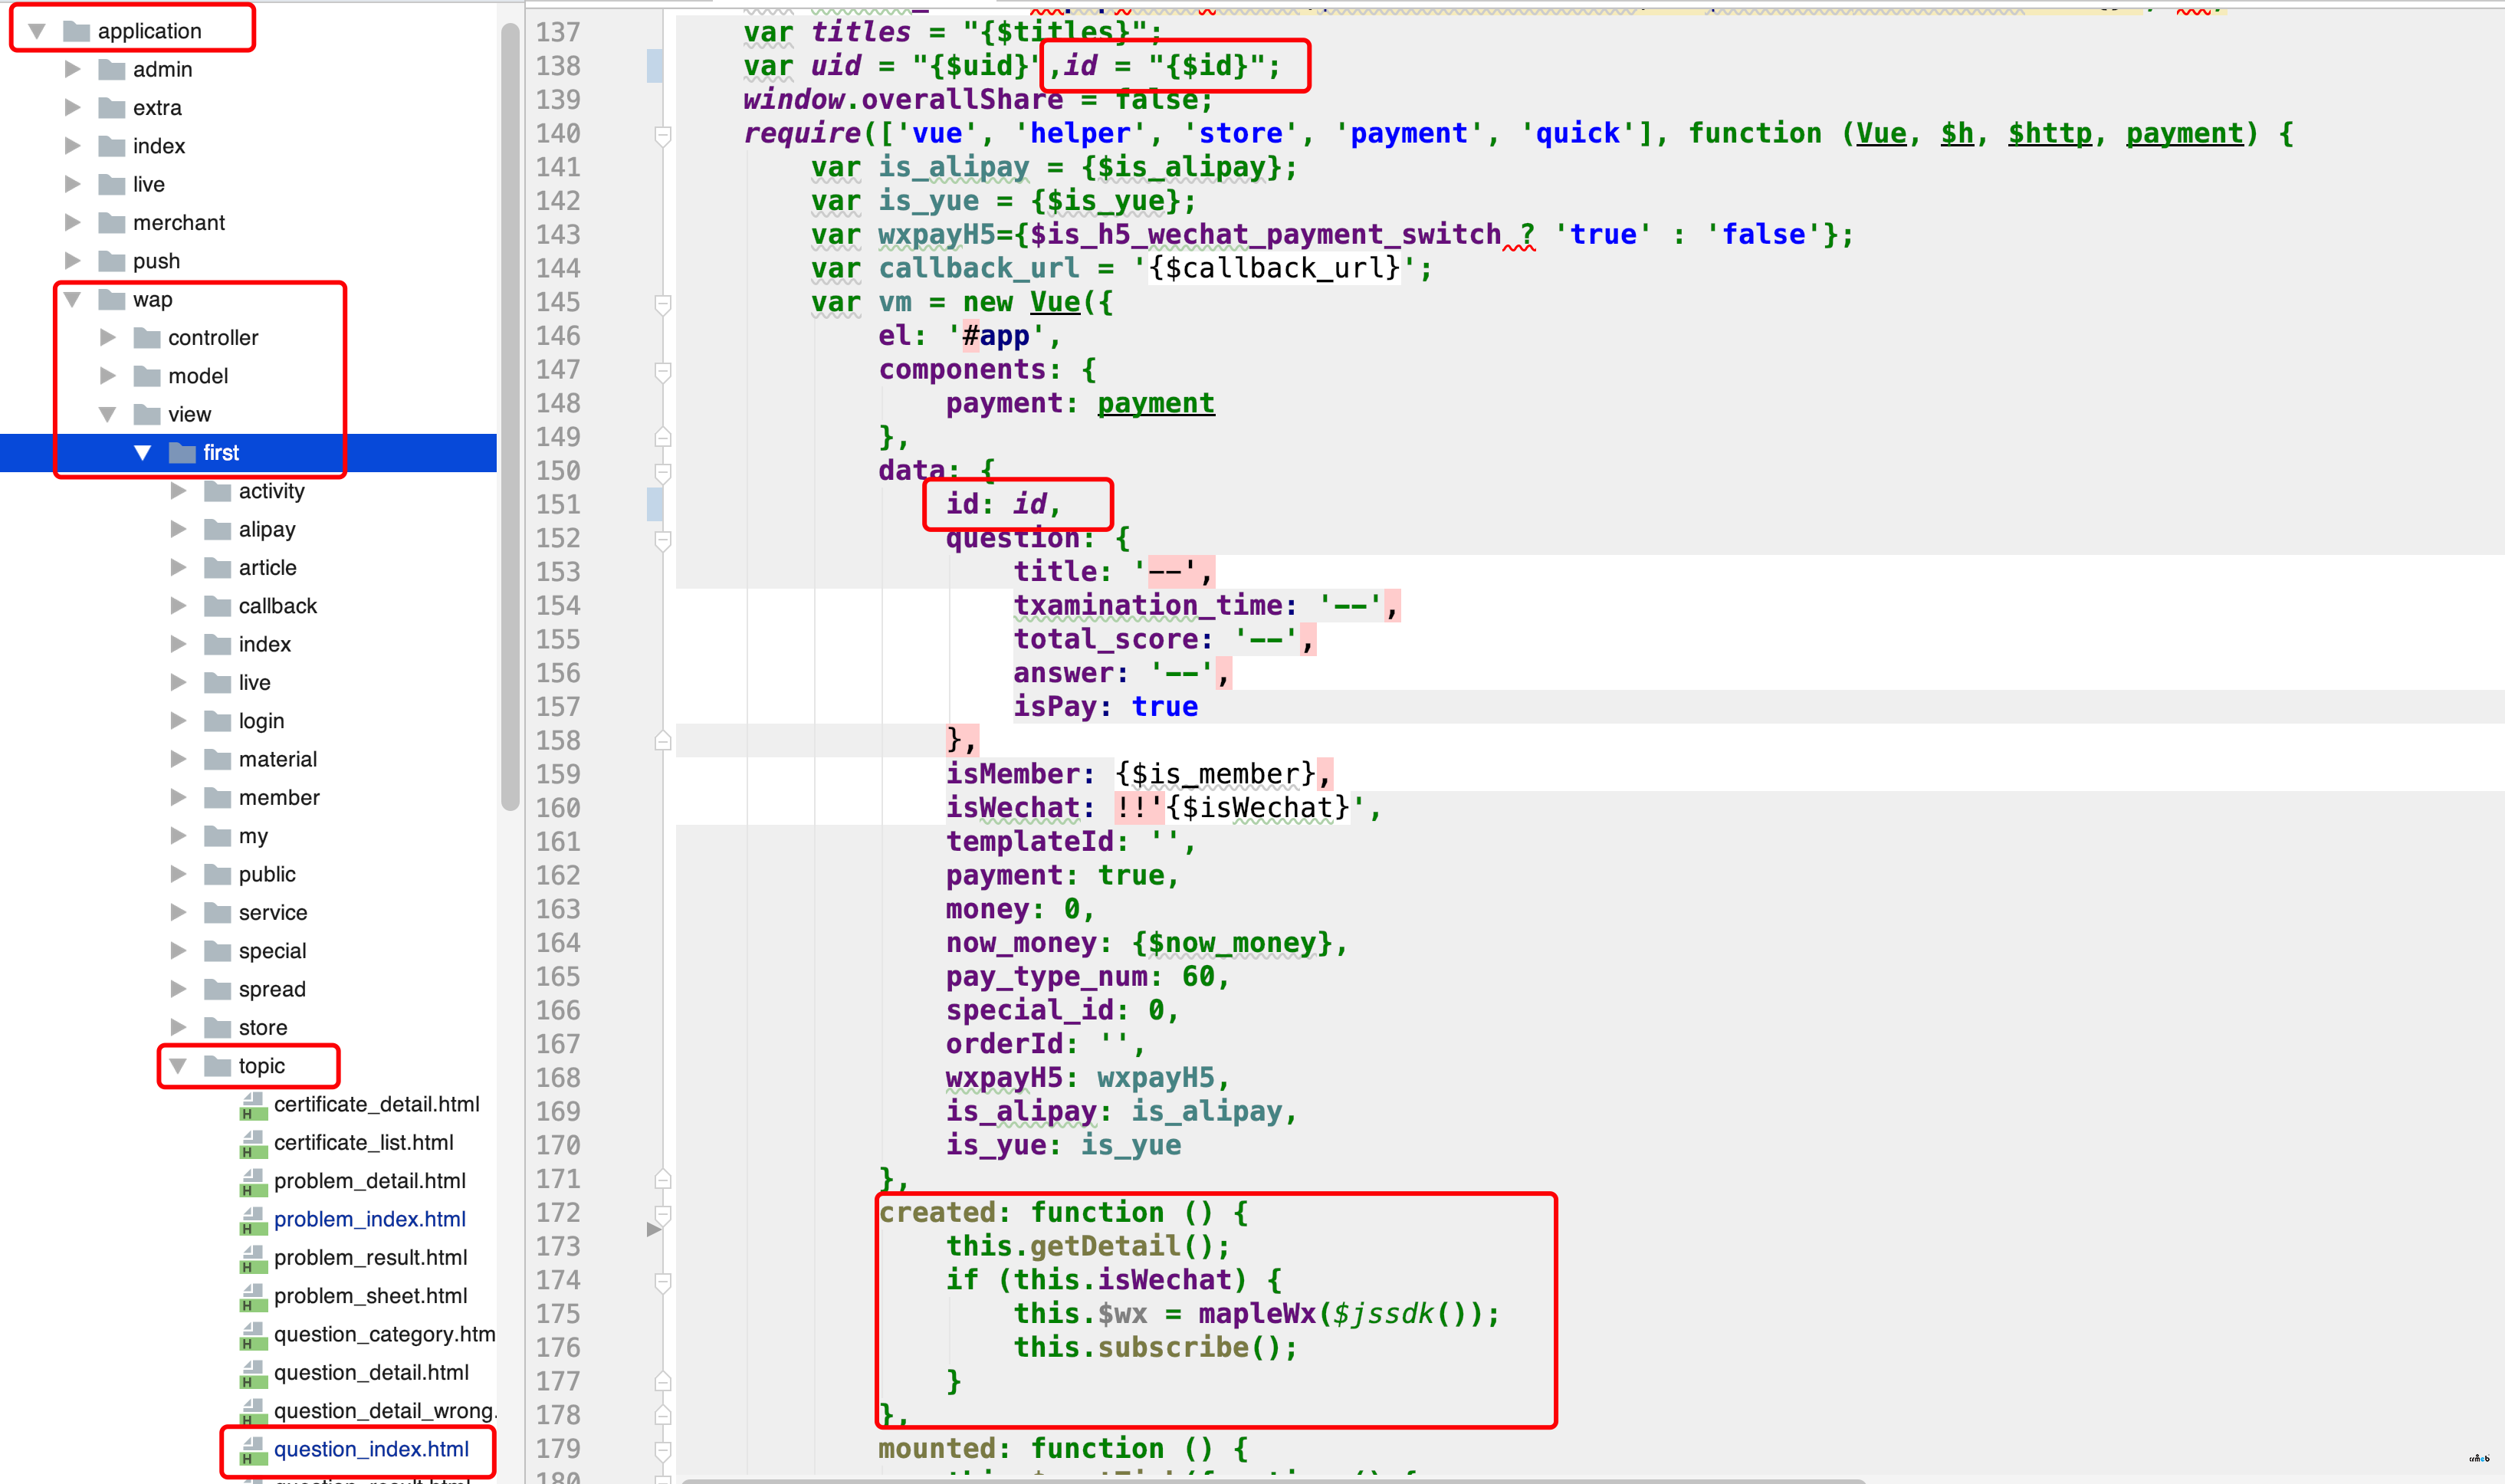Toggle code fold marker at line 171
This screenshot has width=2505, height=1484.
point(662,1179)
